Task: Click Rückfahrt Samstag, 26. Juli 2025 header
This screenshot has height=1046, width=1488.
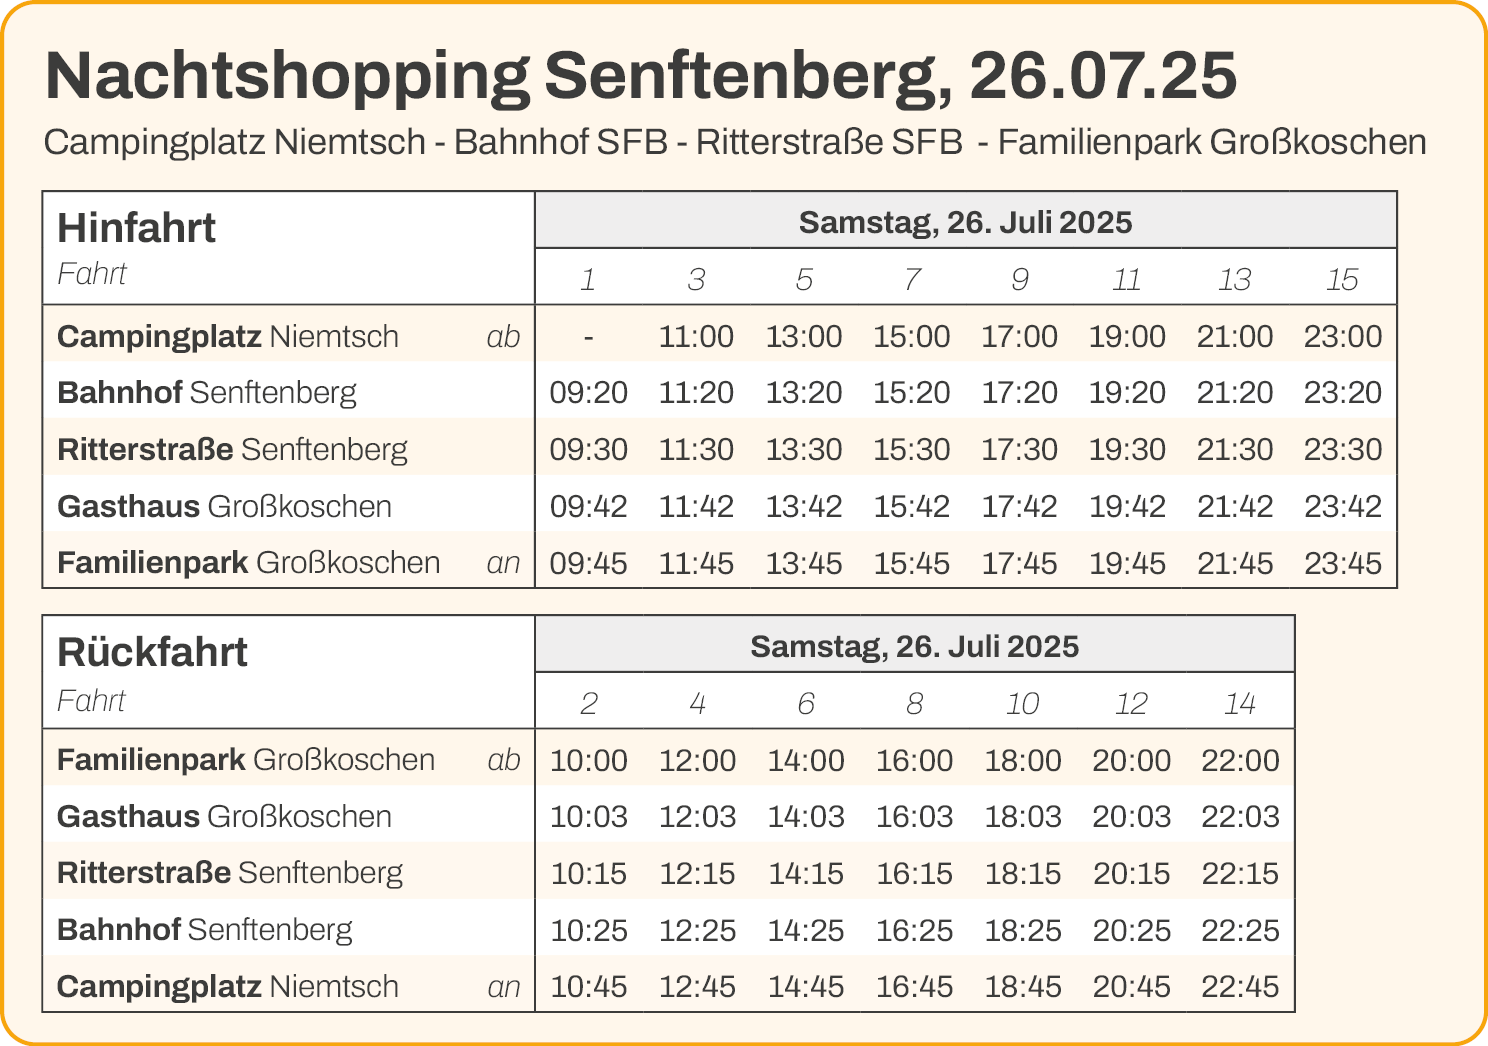Action: click(915, 646)
